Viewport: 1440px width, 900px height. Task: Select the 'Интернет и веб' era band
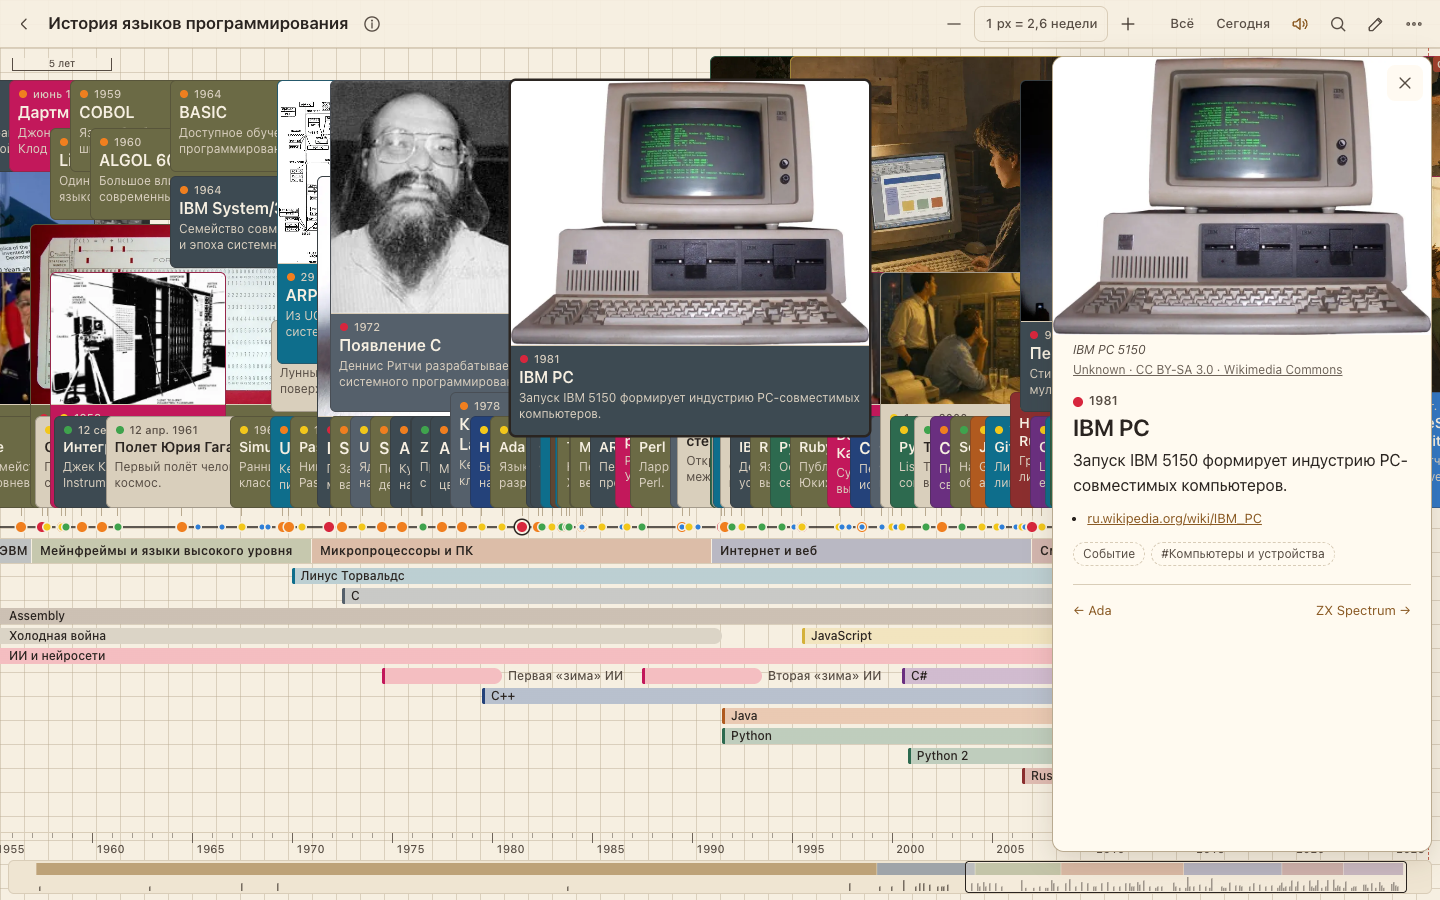(871, 551)
